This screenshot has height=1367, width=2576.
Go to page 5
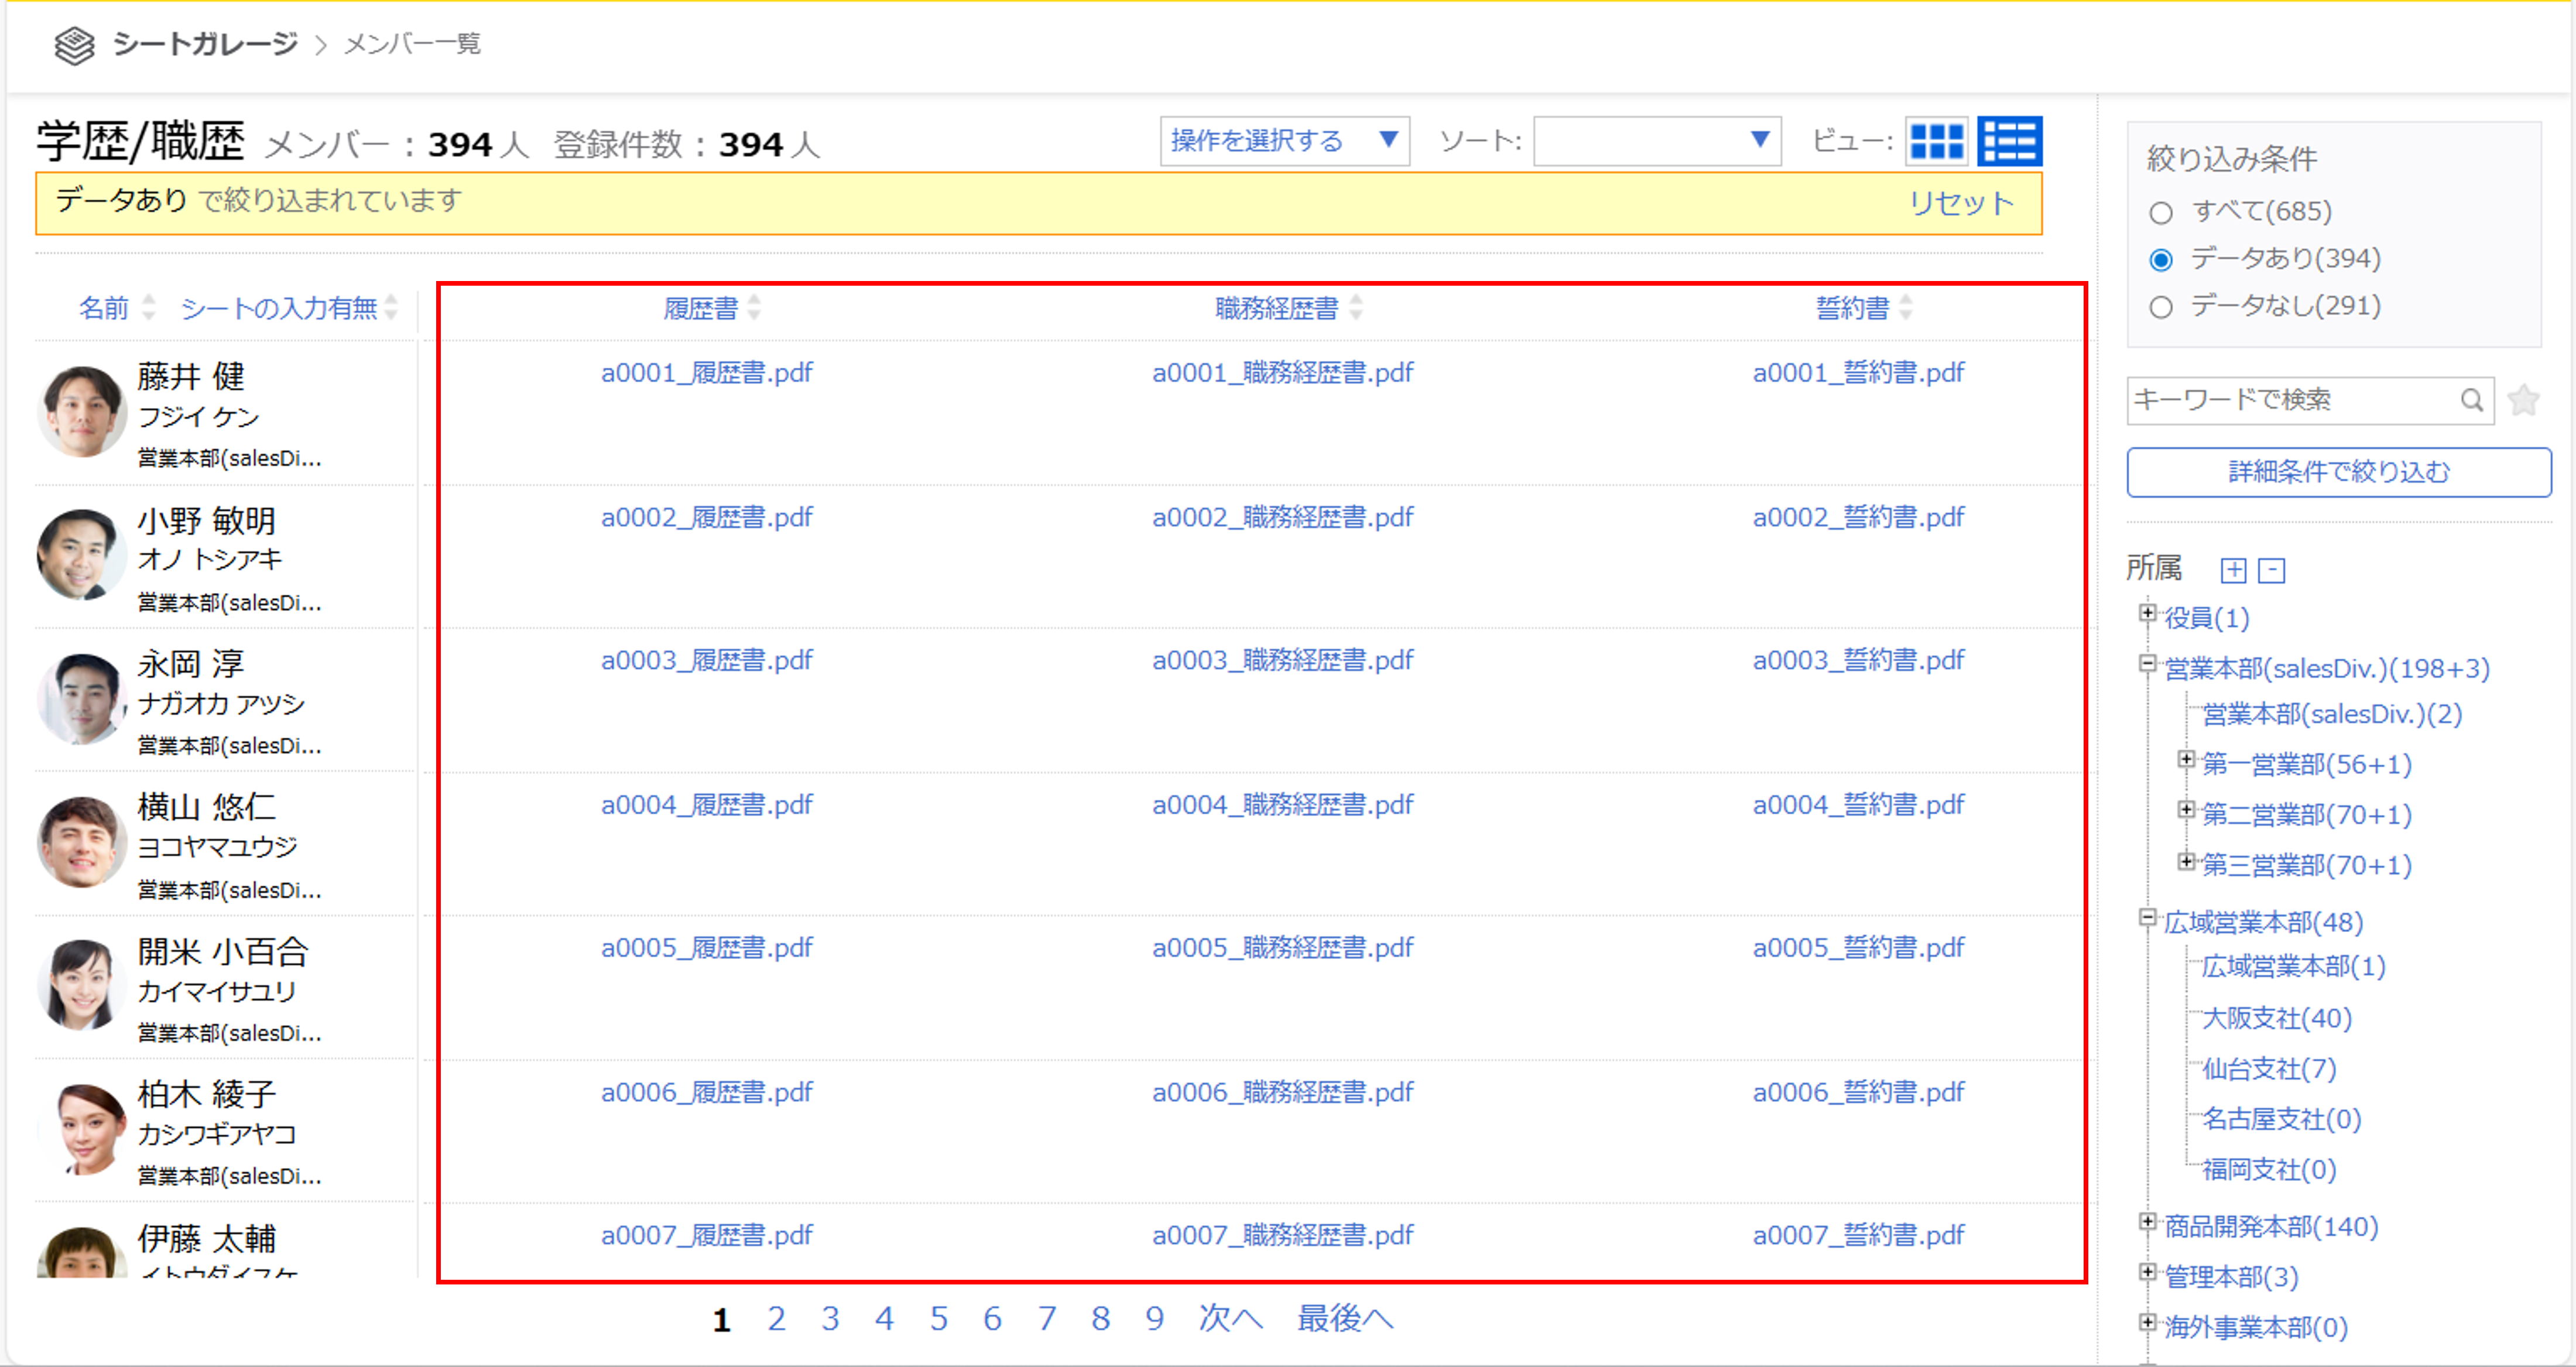point(938,1319)
